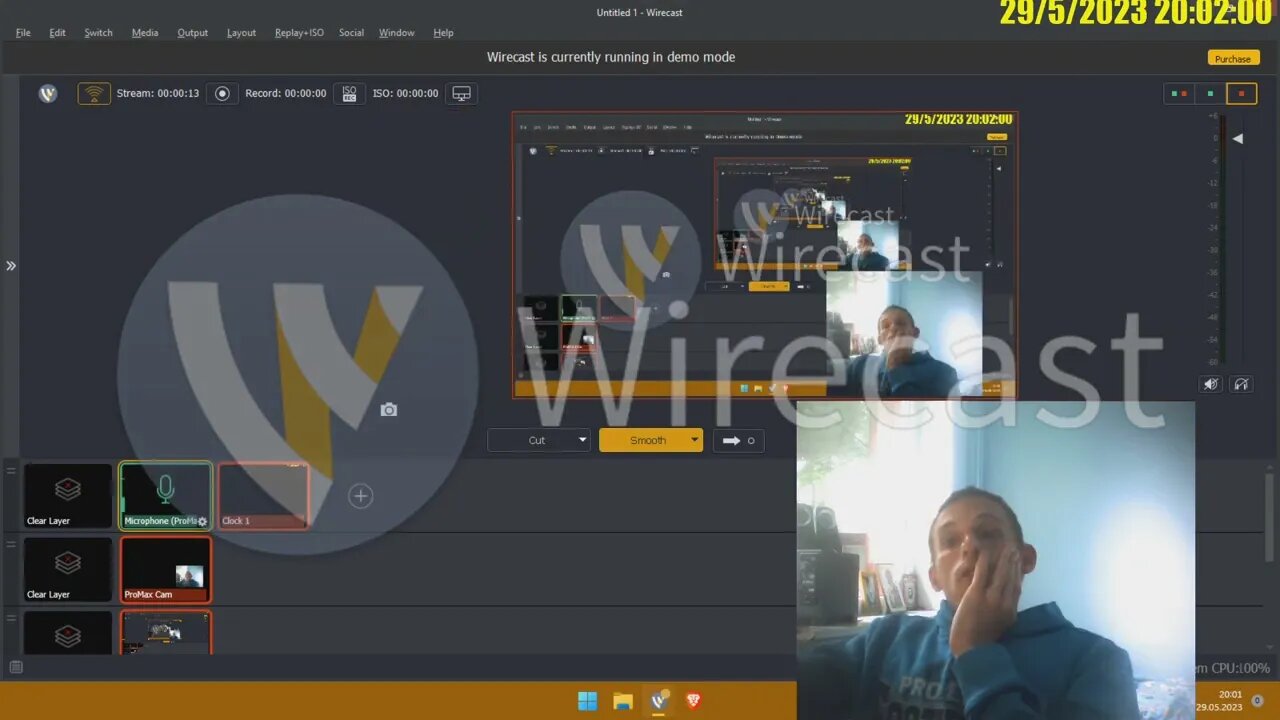Mute the master audio speaker button
The height and width of the screenshot is (720, 1280).
coord(1211,384)
